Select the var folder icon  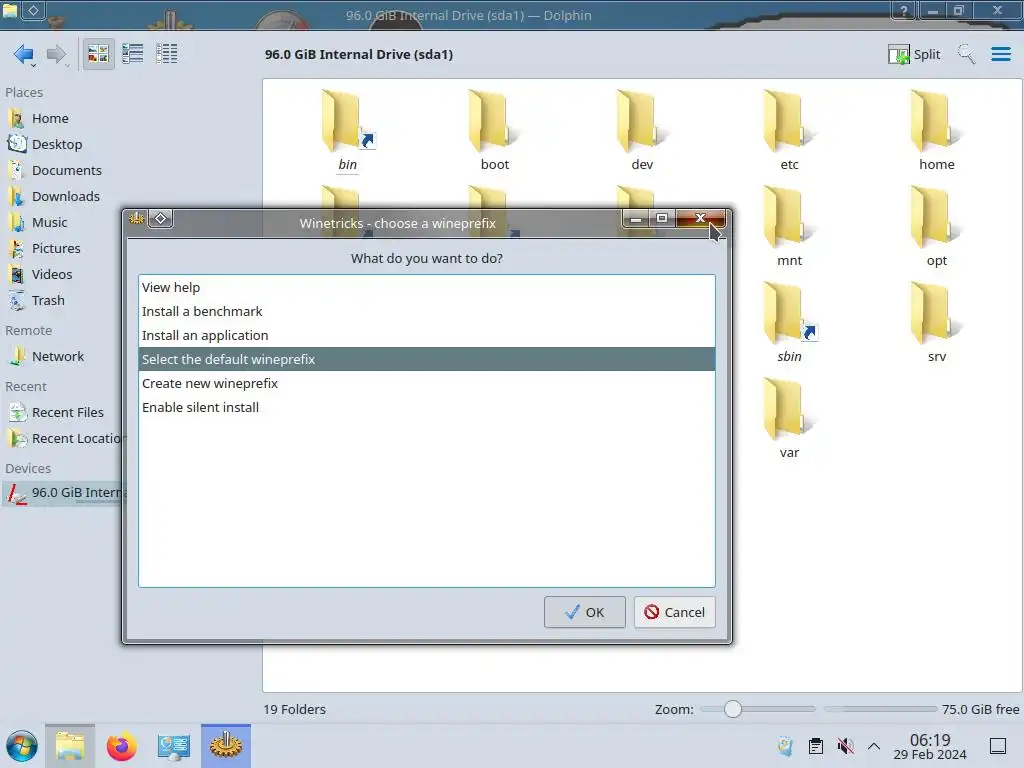pos(789,410)
